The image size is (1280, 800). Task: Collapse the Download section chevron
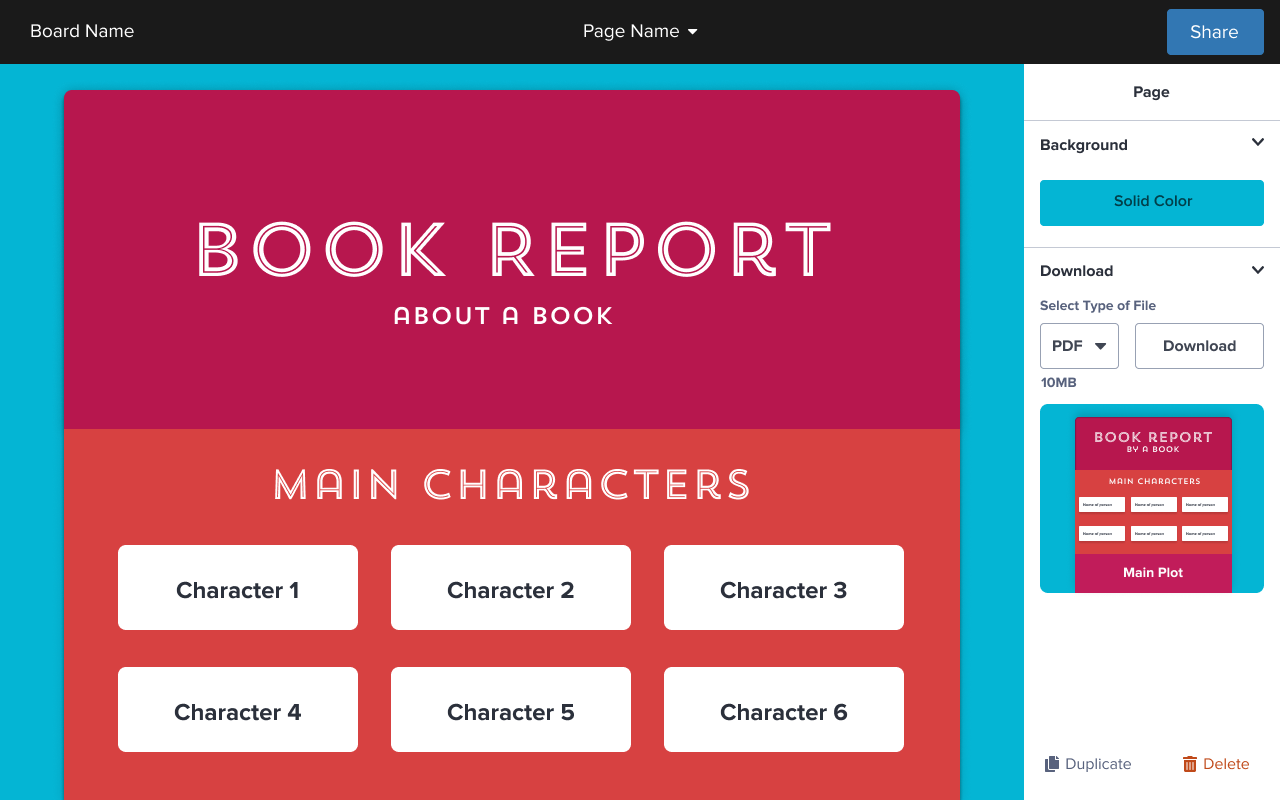coord(1258,270)
